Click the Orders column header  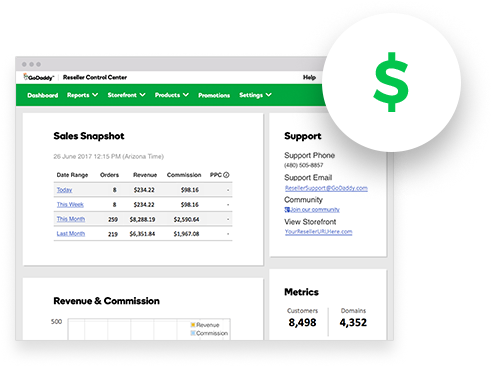109,175
